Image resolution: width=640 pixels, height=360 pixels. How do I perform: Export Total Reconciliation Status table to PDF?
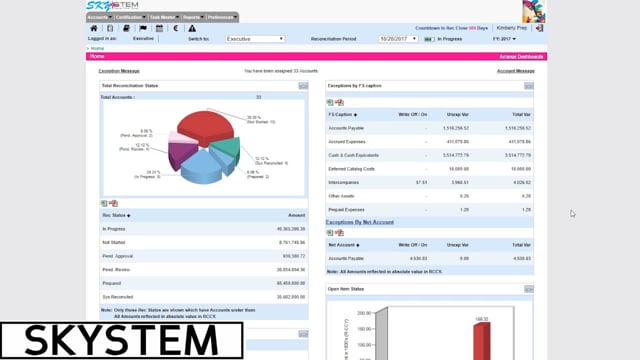pos(113,203)
